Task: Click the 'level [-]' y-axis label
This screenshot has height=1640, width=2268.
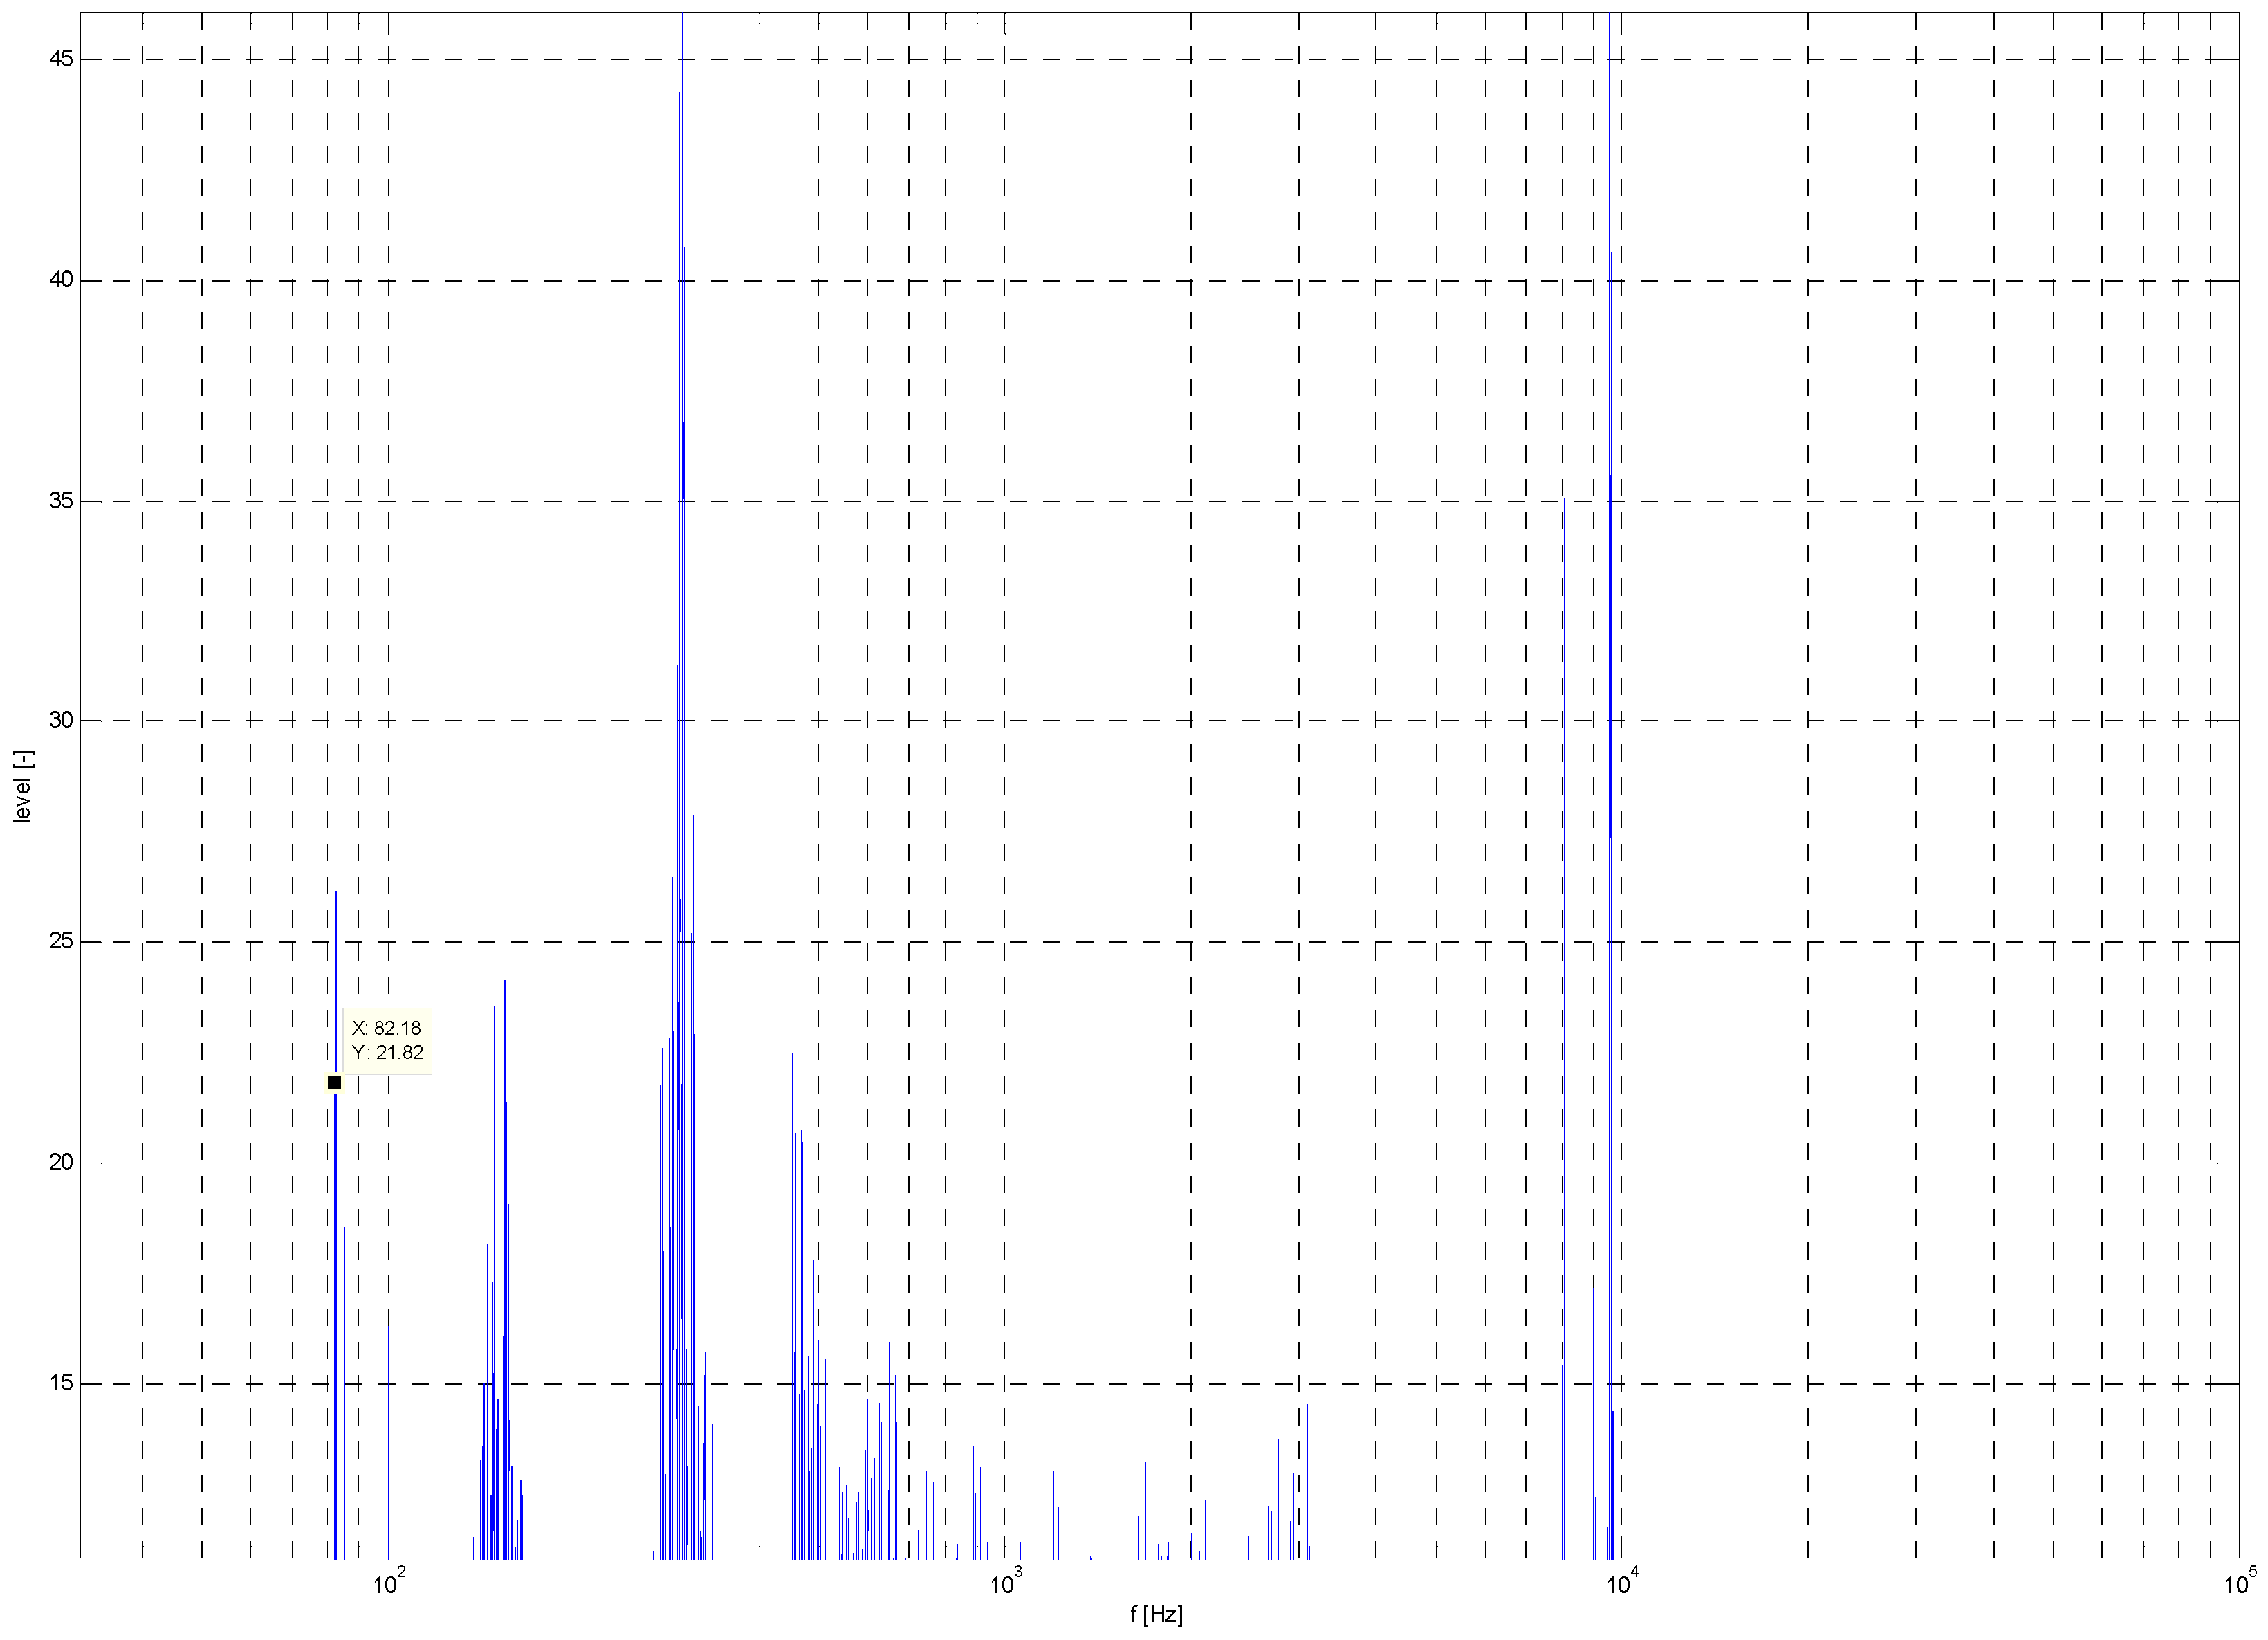Action: click(23, 787)
